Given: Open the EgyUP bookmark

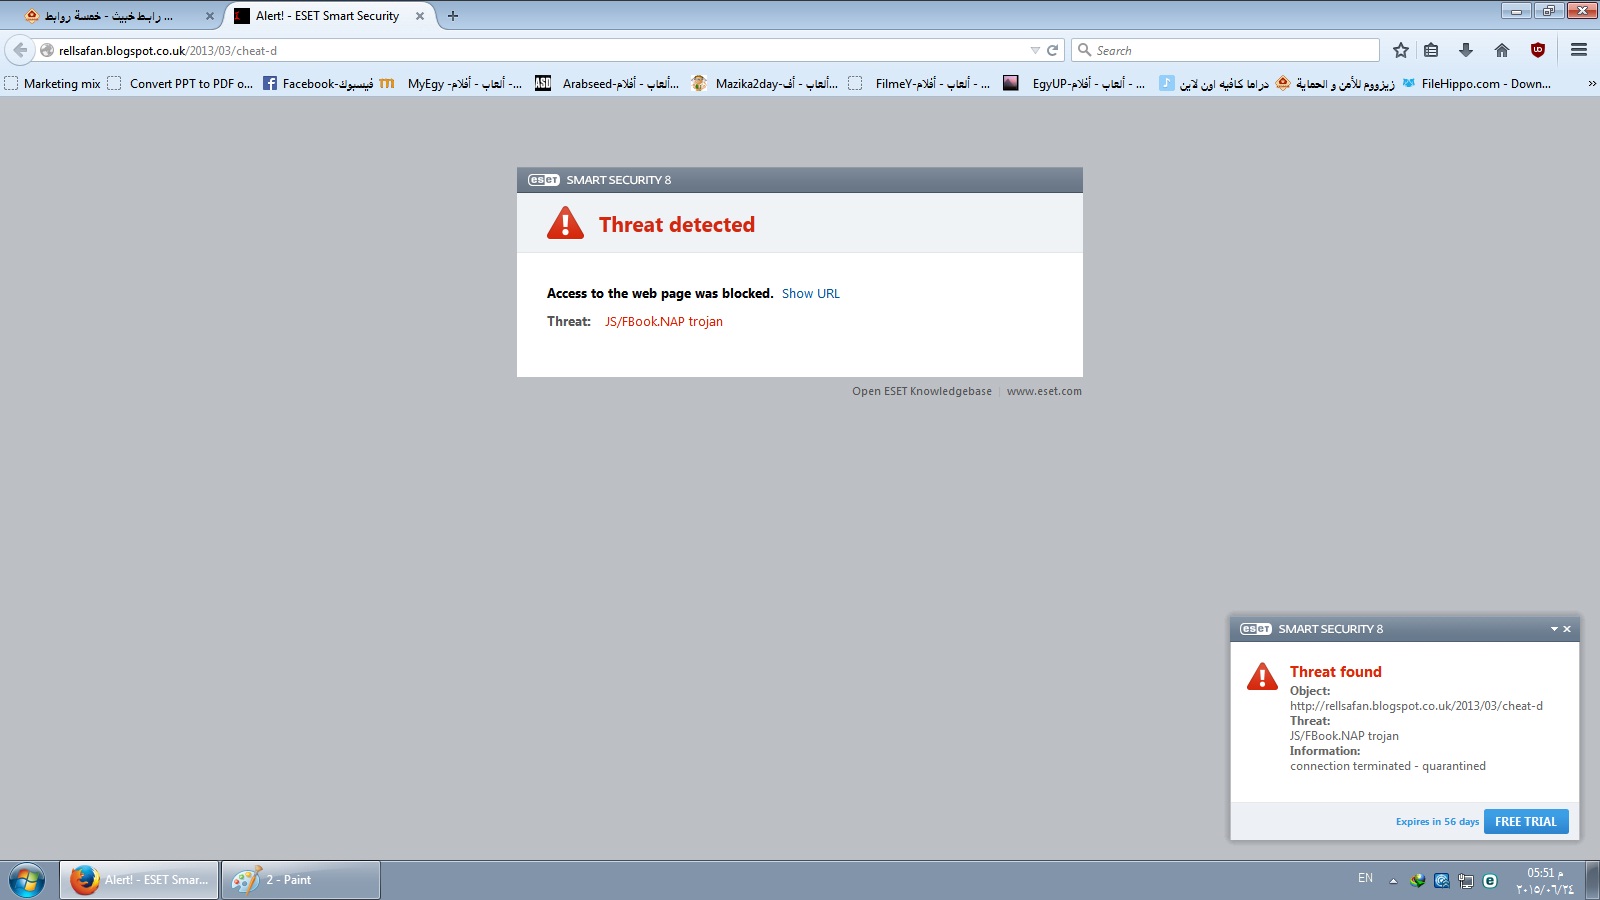Looking at the screenshot, I should 1075,84.
